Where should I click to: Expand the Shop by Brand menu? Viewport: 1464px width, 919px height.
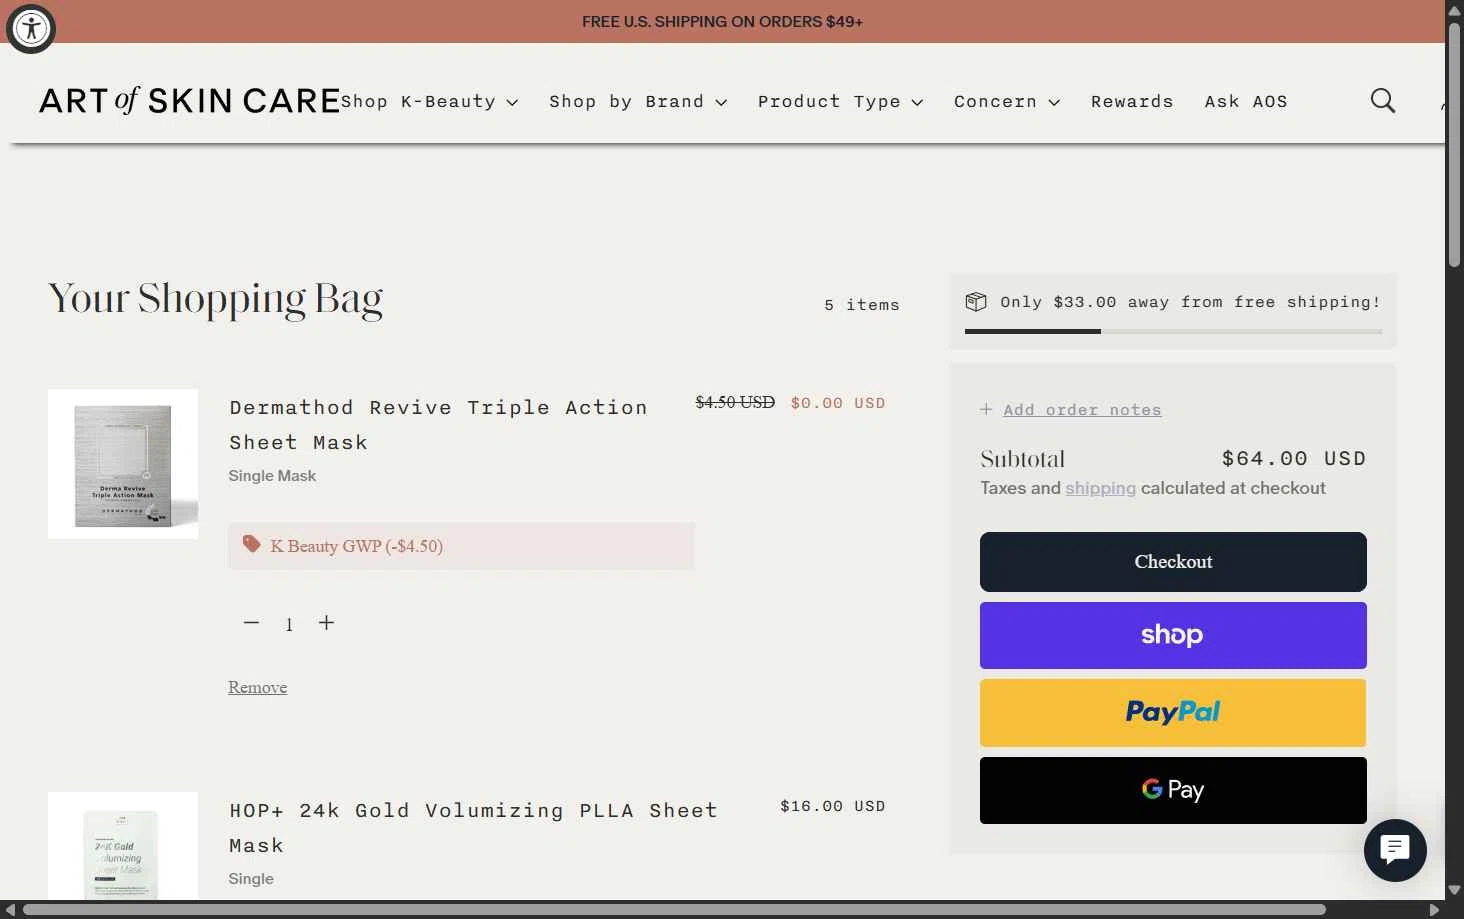pyautogui.click(x=638, y=102)
